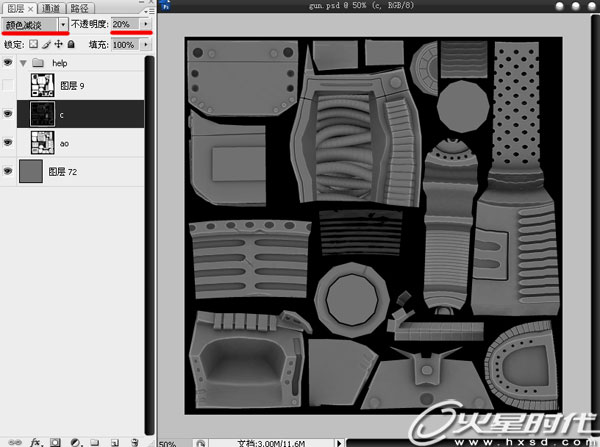Add a layer mask via bottom icon

click(55, 442)
